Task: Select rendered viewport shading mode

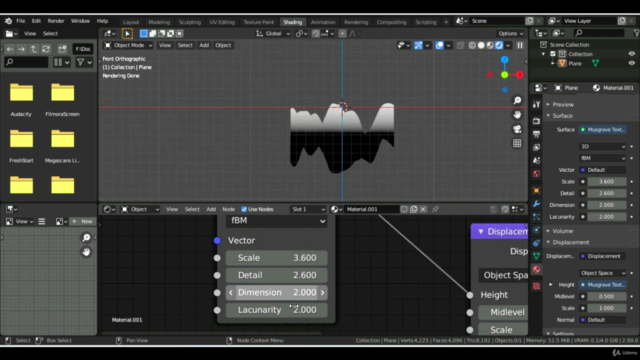Action: pyautogui.click(x=499, y=45)
